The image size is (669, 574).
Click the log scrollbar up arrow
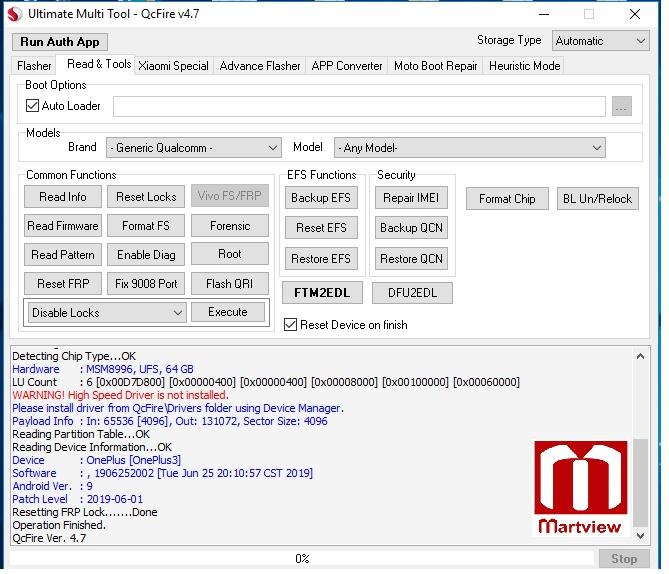point(640,356)
